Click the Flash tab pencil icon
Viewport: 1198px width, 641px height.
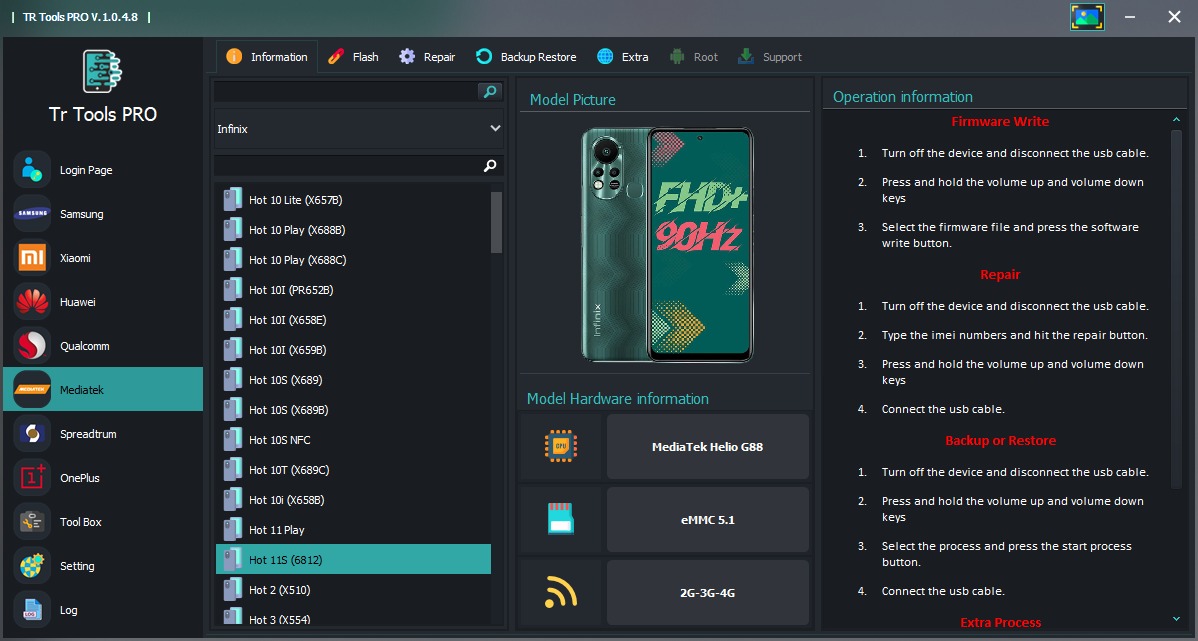[x=336, y=57]
